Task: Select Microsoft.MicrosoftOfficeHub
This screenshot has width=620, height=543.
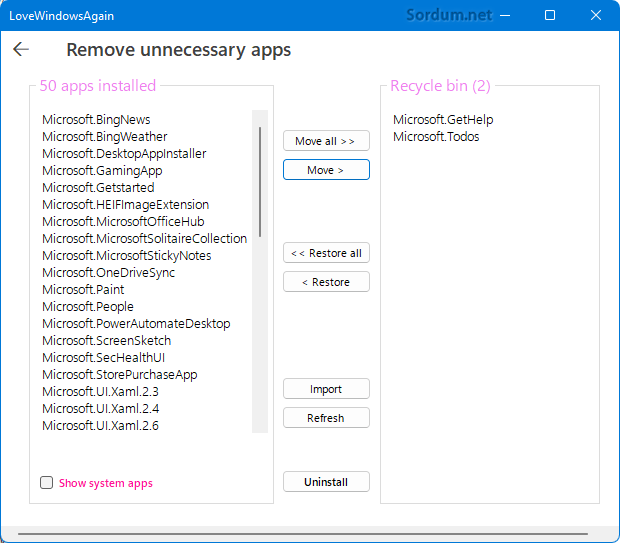Action: point(123,221)
